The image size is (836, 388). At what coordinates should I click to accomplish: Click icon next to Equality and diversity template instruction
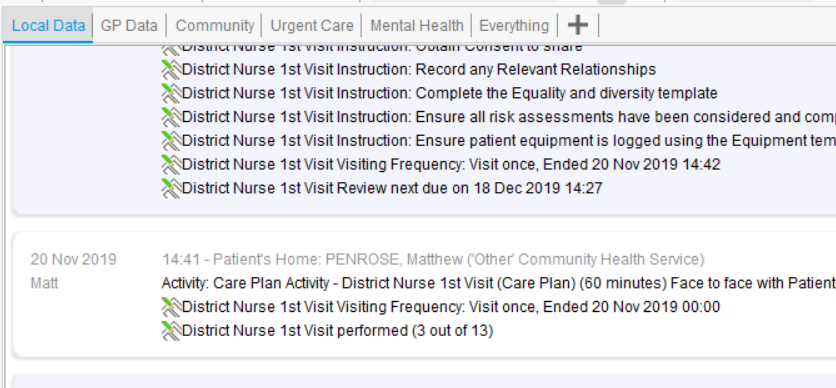[x=171, y=93]
